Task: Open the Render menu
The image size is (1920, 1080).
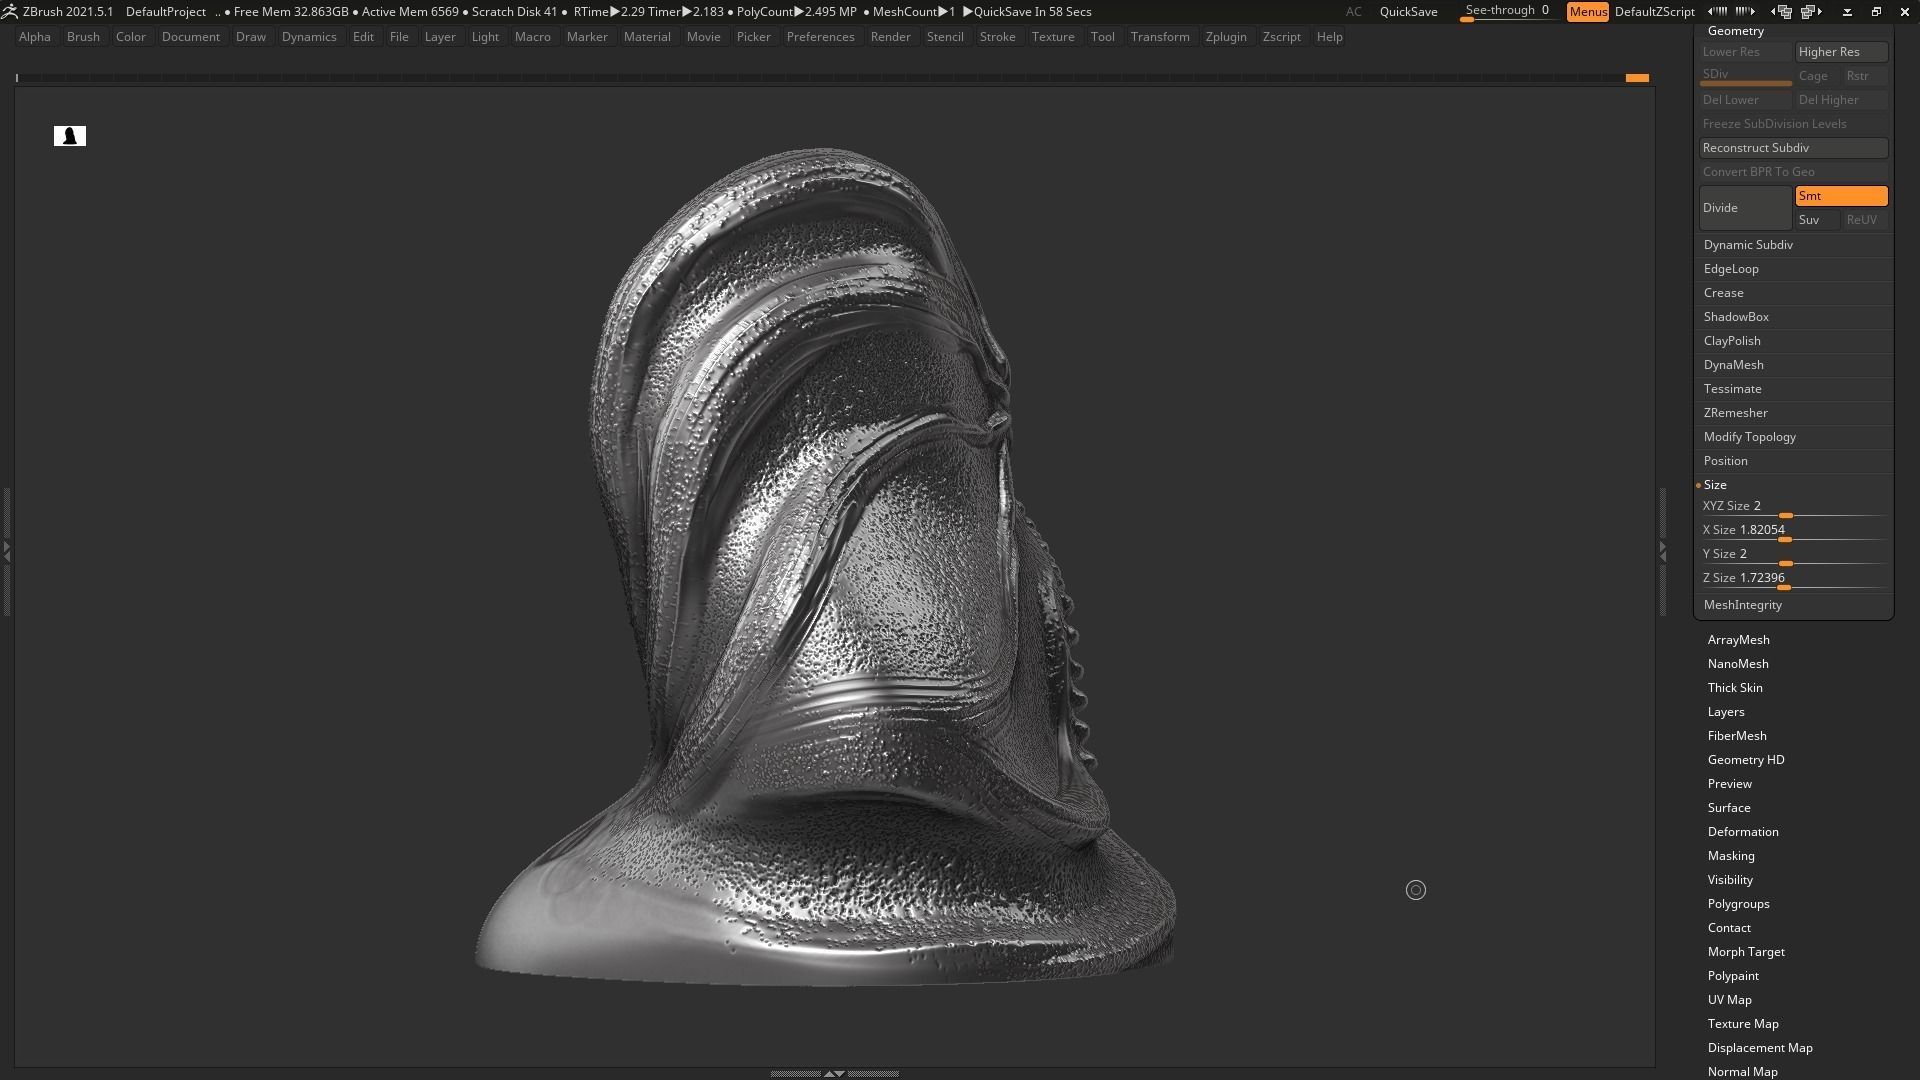Action: click(x=890, y=37)
